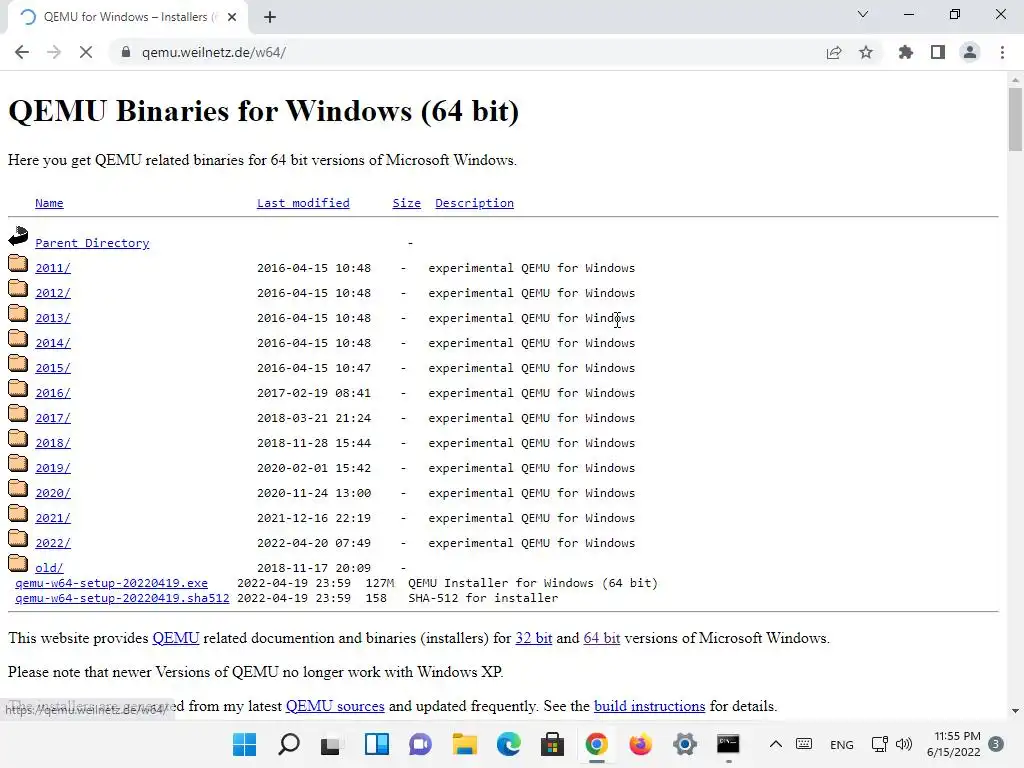
Task: Open the extensions puzzle icon
Action: pyautogui.click(x=906, y=52)
